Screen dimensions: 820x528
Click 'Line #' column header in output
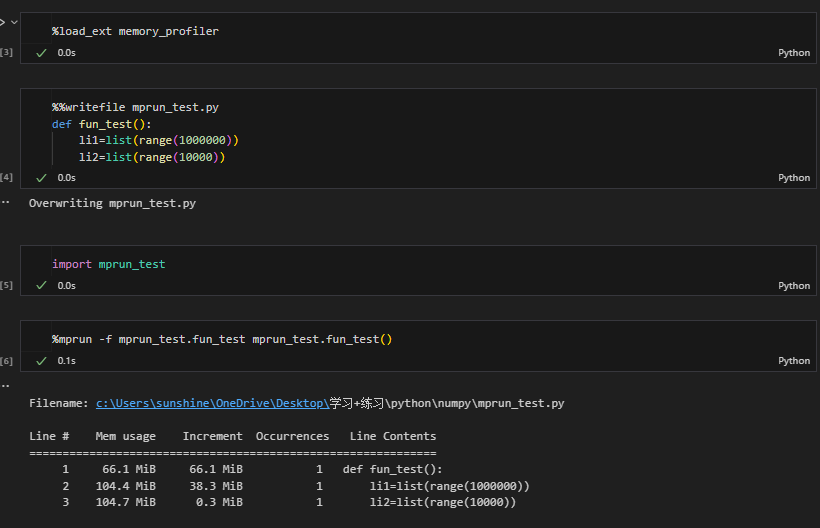click(x=49, y=436)
